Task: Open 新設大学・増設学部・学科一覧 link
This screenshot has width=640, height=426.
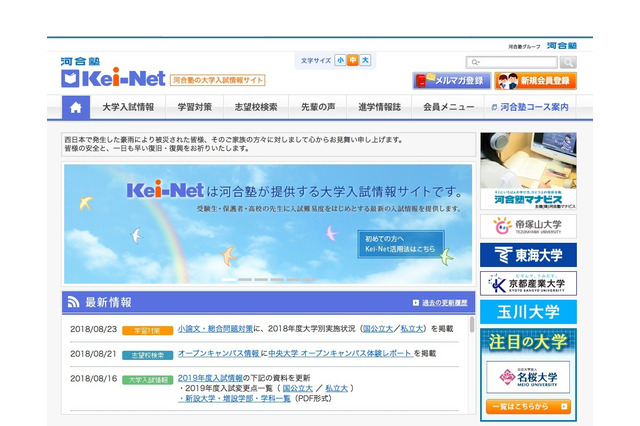Action: (235, 399)
